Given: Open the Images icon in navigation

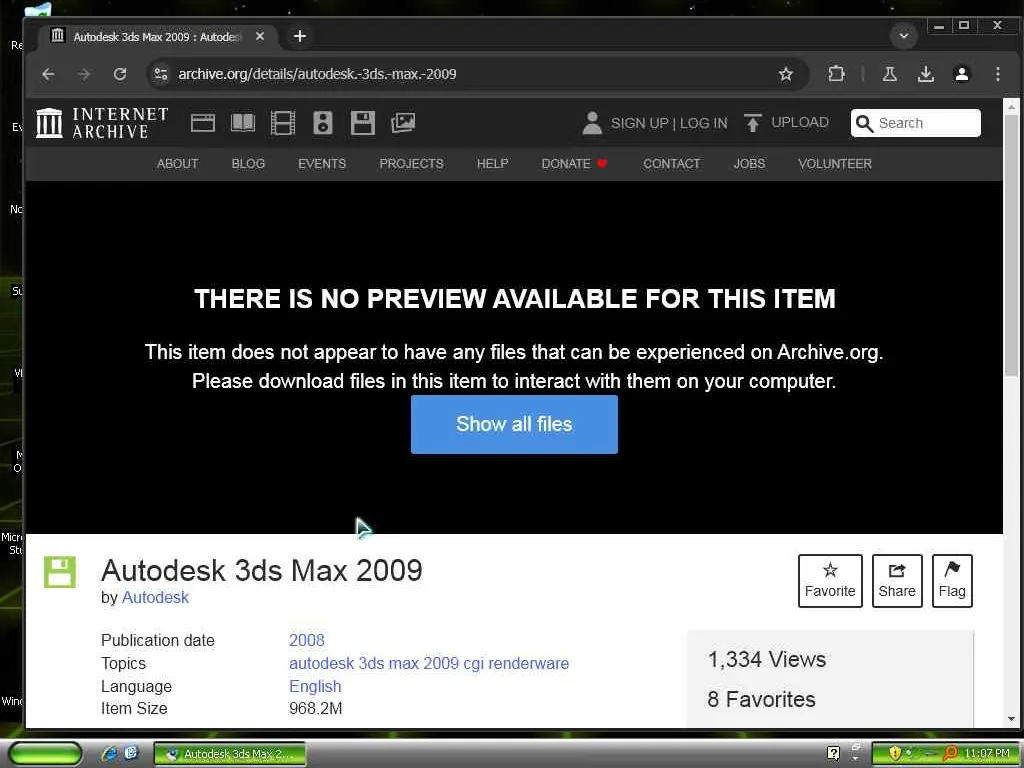Looking at the screenshot, I should pos(403,123).
